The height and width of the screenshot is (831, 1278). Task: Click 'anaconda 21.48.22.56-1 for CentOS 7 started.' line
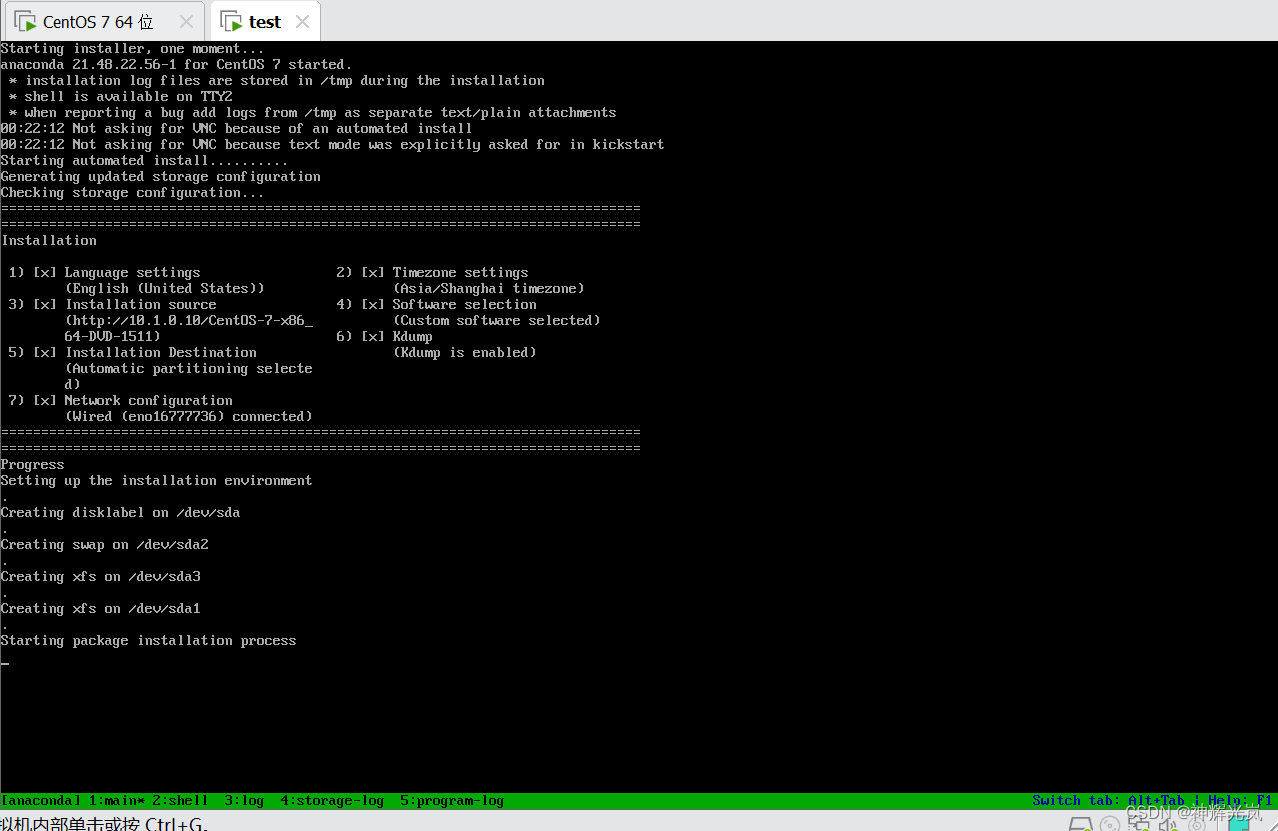(x=176, y=64)
